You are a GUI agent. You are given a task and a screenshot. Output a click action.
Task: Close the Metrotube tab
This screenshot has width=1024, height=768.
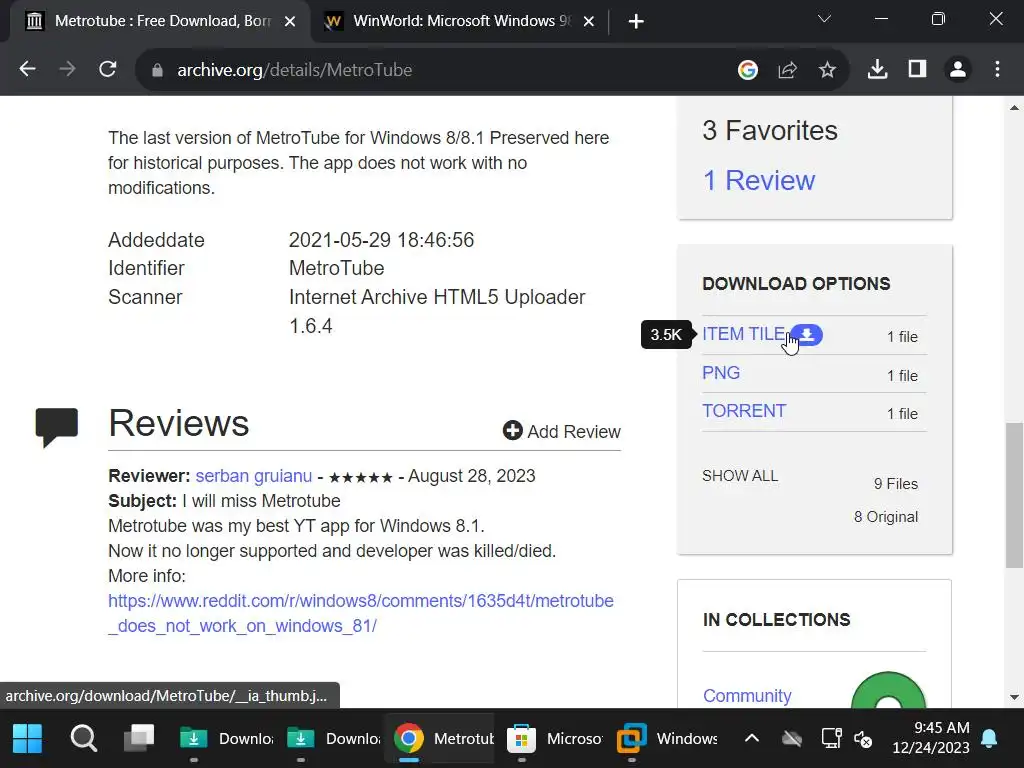tap(290, 22)
